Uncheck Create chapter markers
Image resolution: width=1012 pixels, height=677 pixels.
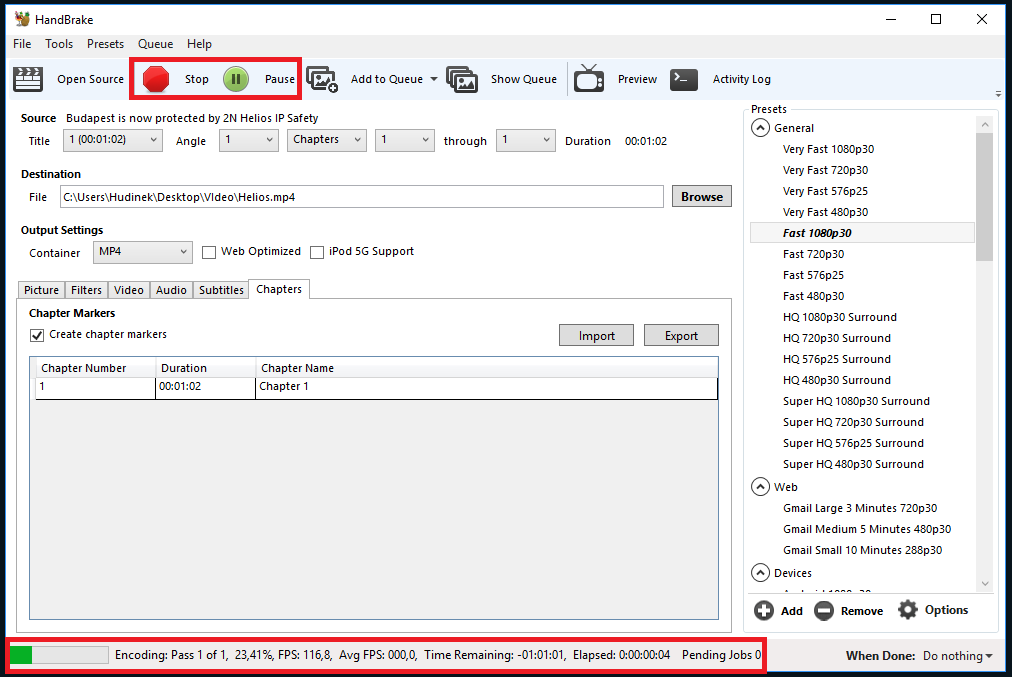pos(37,335)
